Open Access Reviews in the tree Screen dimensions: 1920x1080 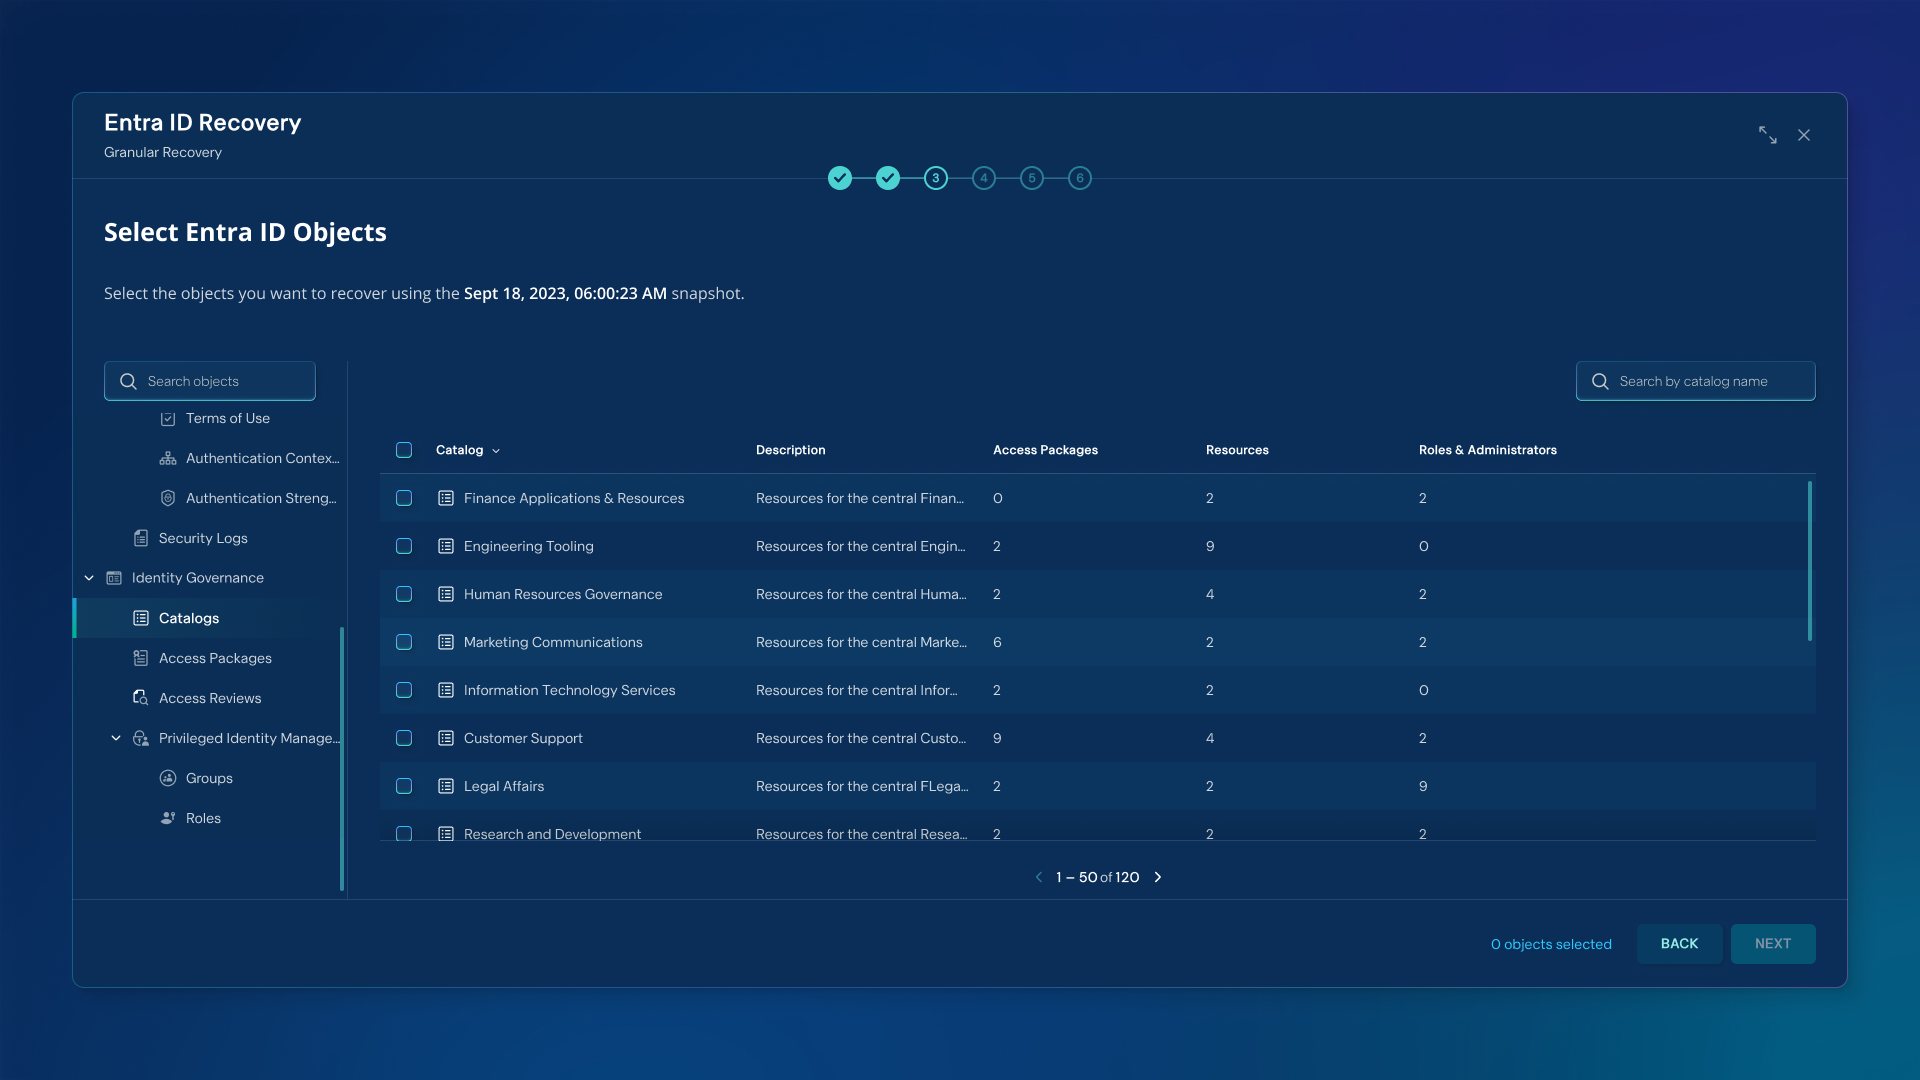[x=210, y=699]
